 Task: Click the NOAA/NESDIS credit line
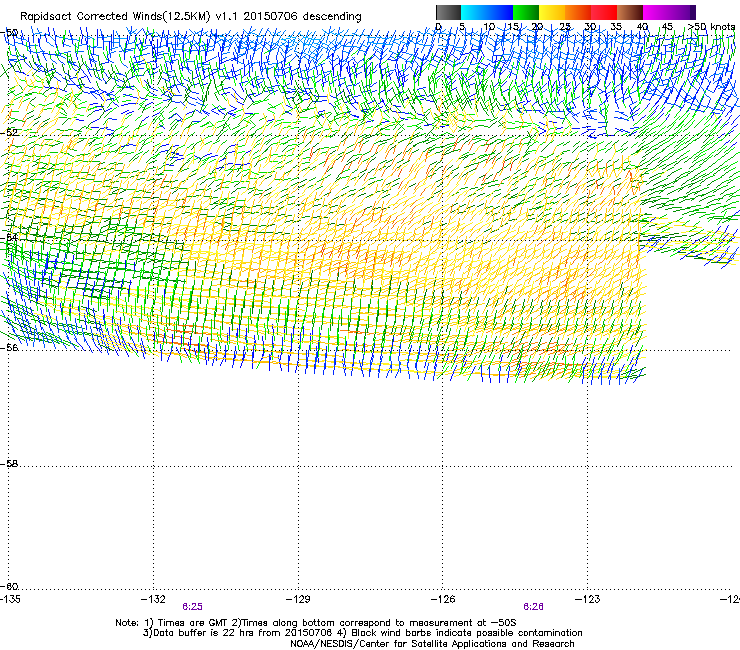tap(432, 644)
